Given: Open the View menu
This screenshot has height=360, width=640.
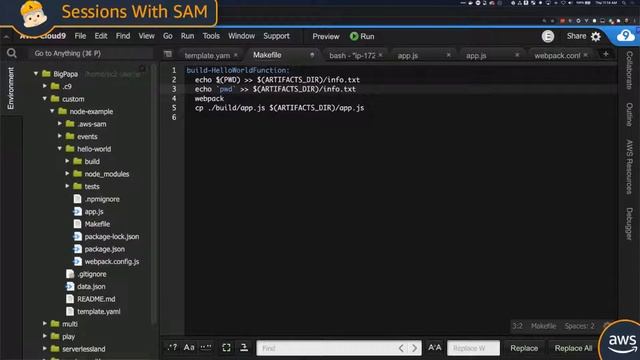Looking at the screenshot, I should (146, 36).
